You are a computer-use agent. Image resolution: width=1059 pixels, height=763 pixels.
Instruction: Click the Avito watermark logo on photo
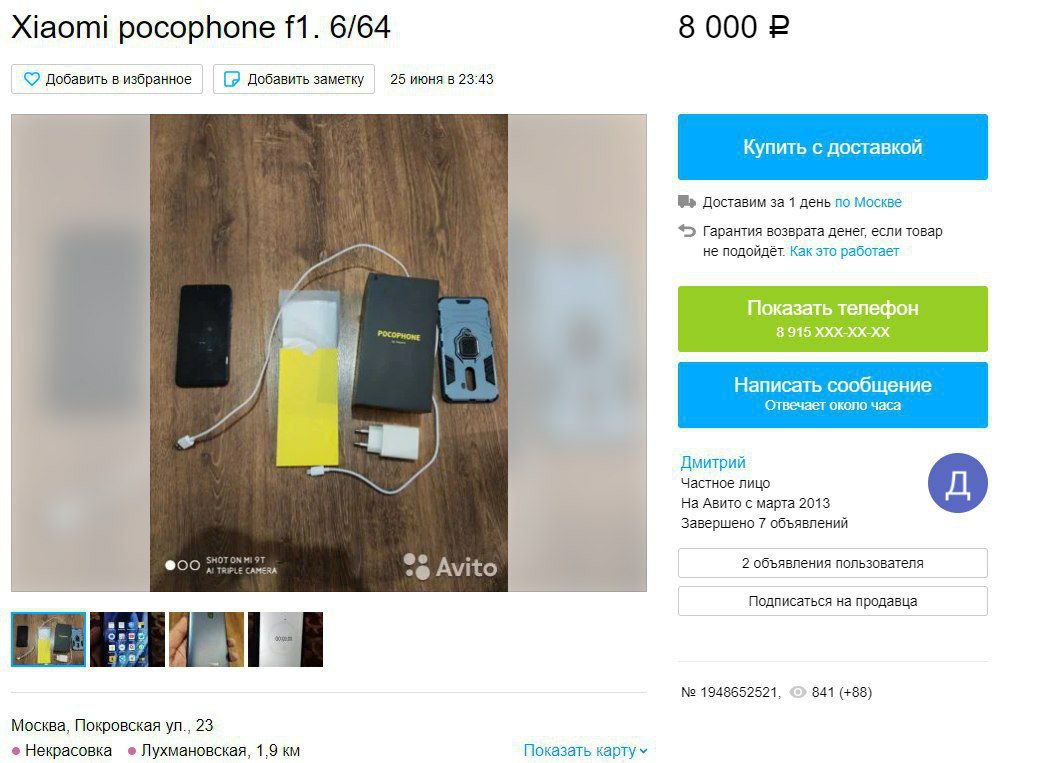(450, 567)
